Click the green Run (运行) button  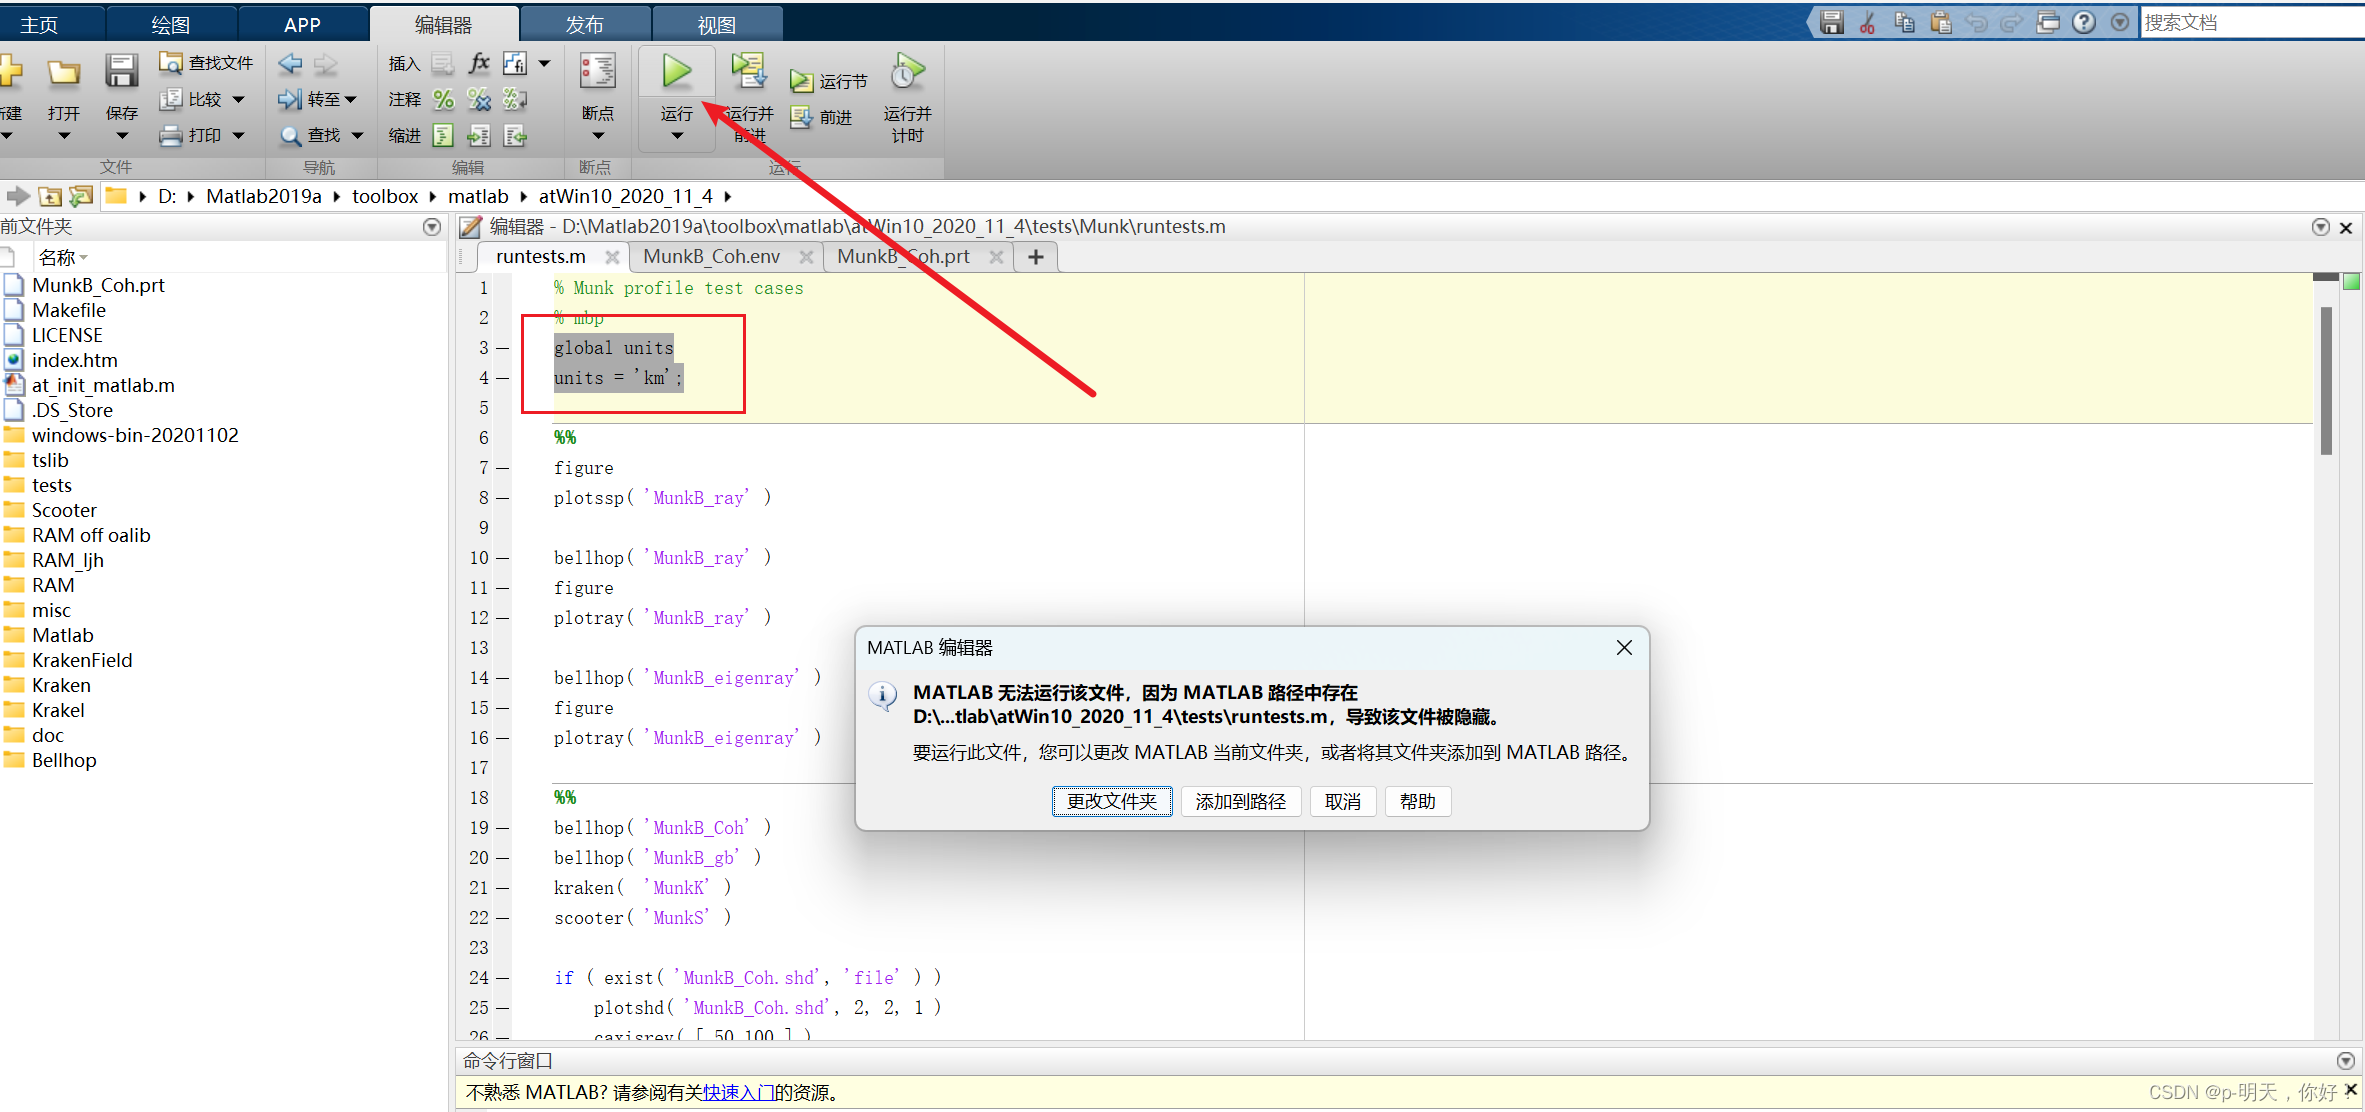pyautogui.click(x=676, y=72)
